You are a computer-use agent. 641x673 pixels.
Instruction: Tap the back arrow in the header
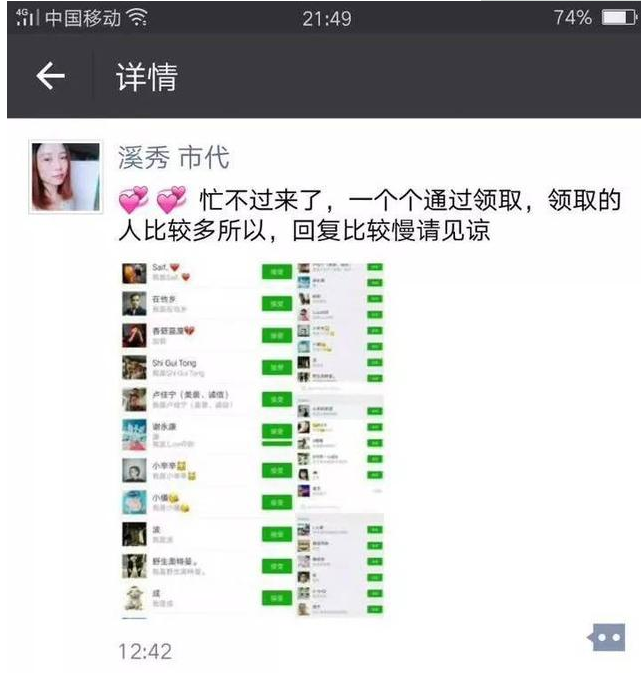coord(51,76)
